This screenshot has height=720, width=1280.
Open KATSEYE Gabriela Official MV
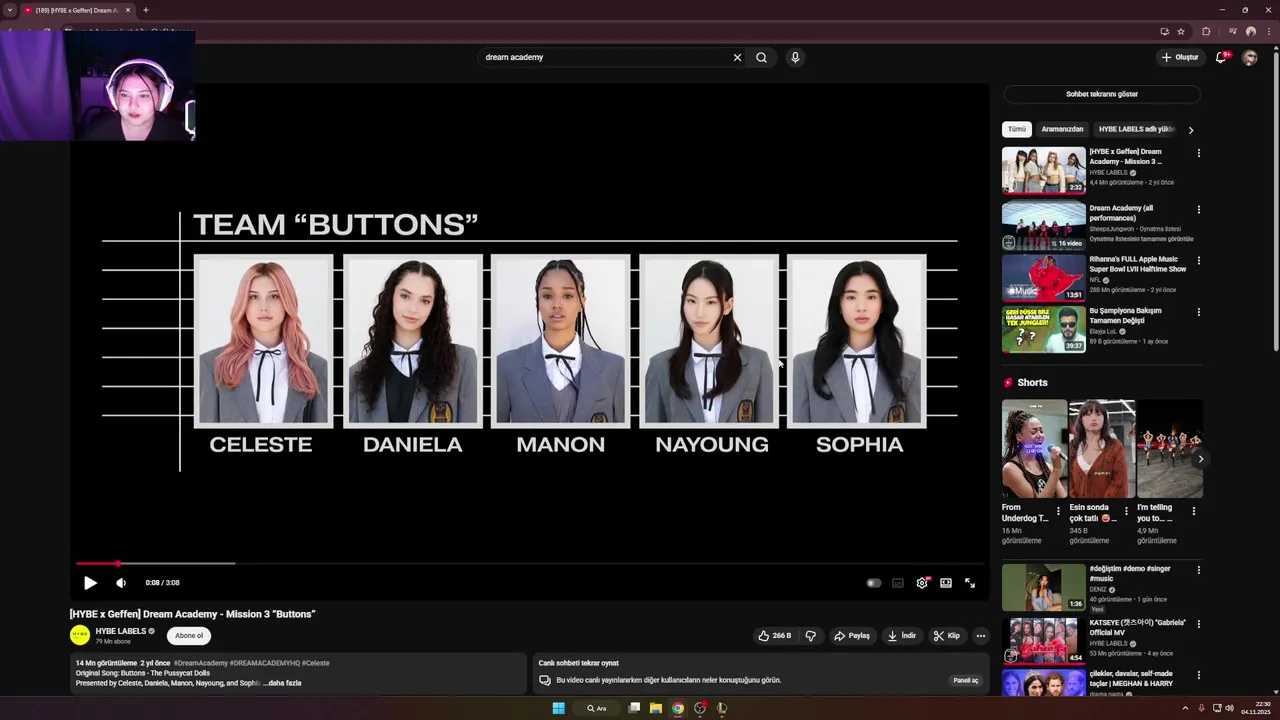pos(1044,641)
